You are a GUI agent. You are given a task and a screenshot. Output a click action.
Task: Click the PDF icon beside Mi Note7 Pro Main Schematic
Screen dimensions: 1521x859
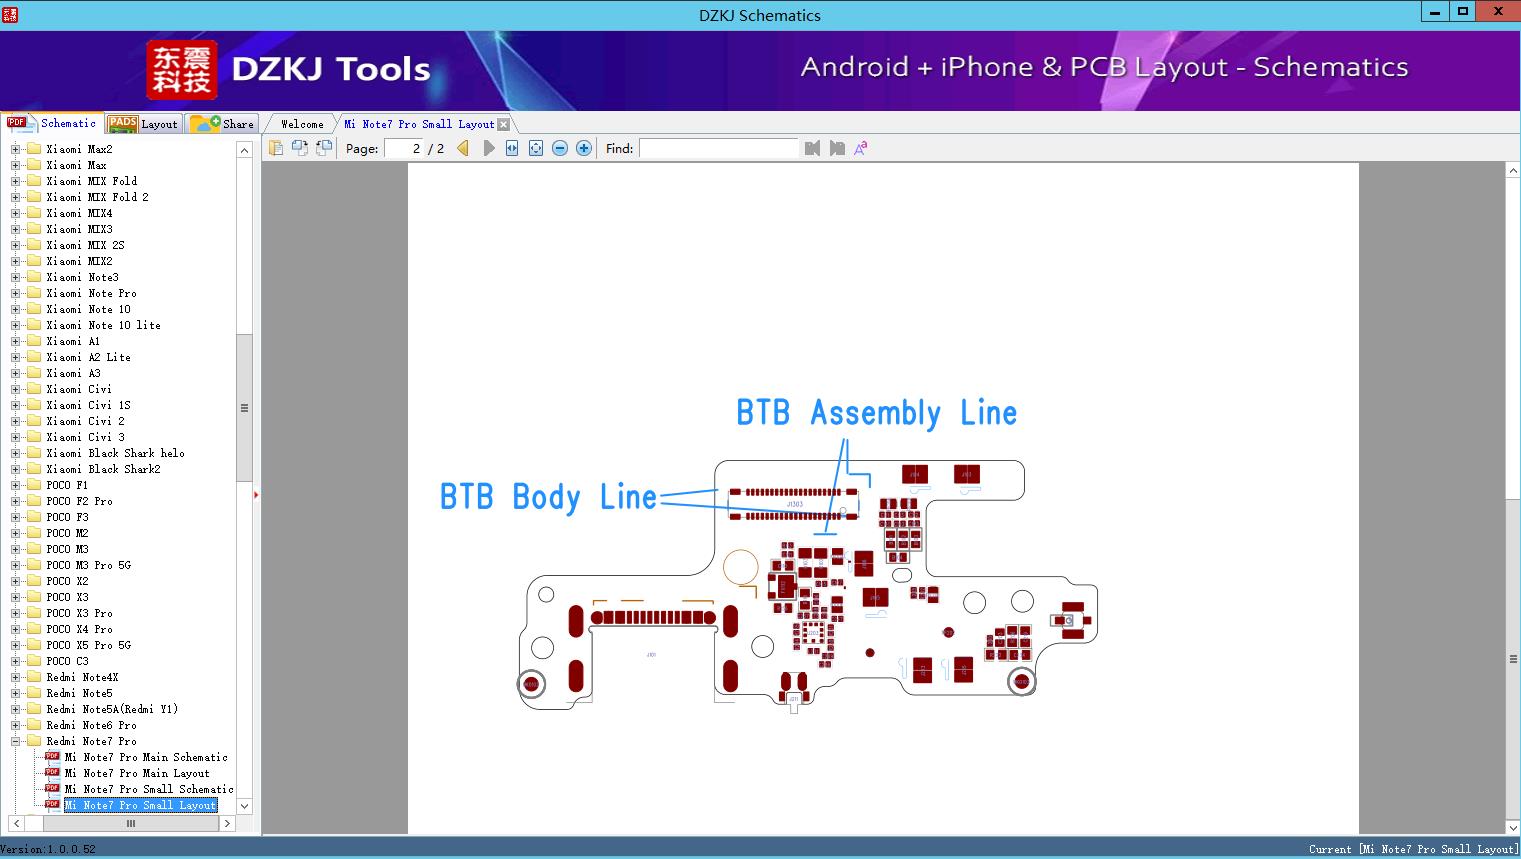pyautogui.click(x=52, y=757)
